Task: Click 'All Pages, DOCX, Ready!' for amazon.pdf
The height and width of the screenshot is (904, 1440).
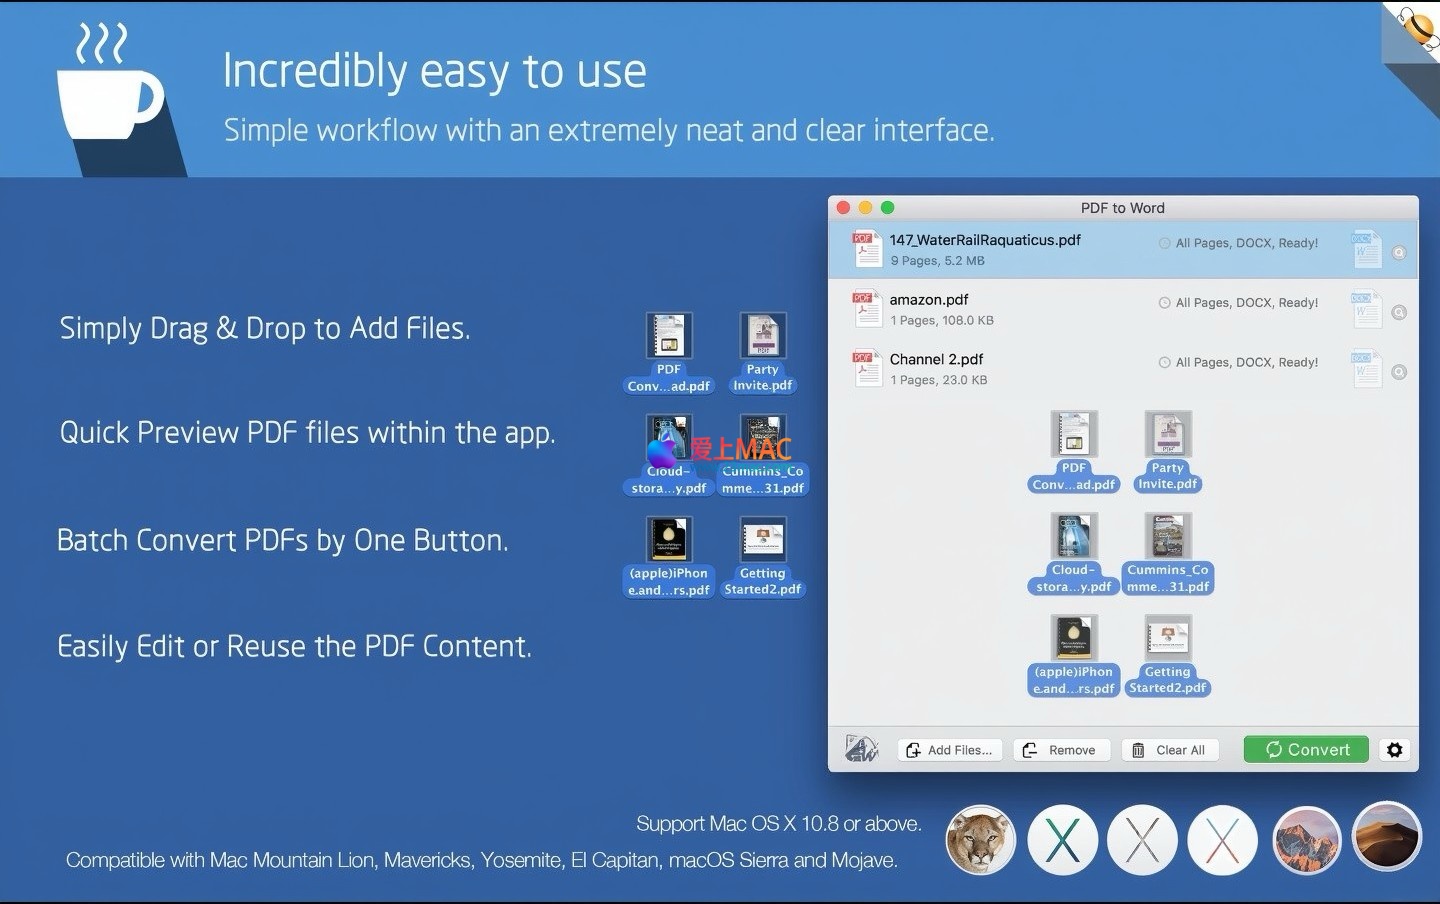Action: coord(1246,303)
